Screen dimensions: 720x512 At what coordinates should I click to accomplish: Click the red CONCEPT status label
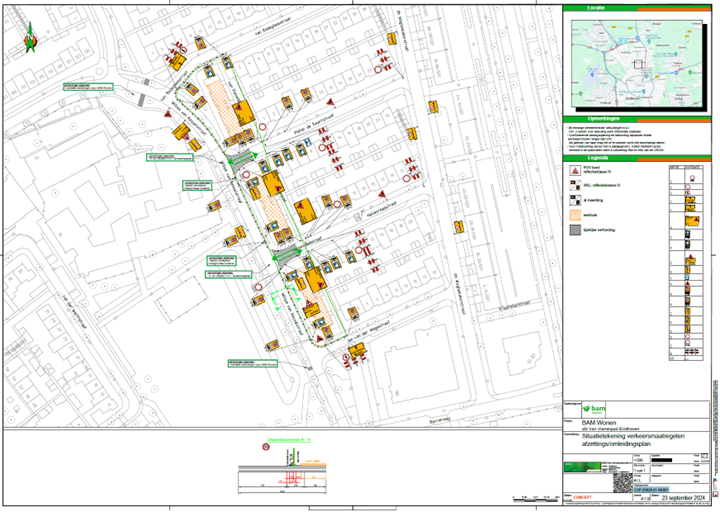point(580,497)
